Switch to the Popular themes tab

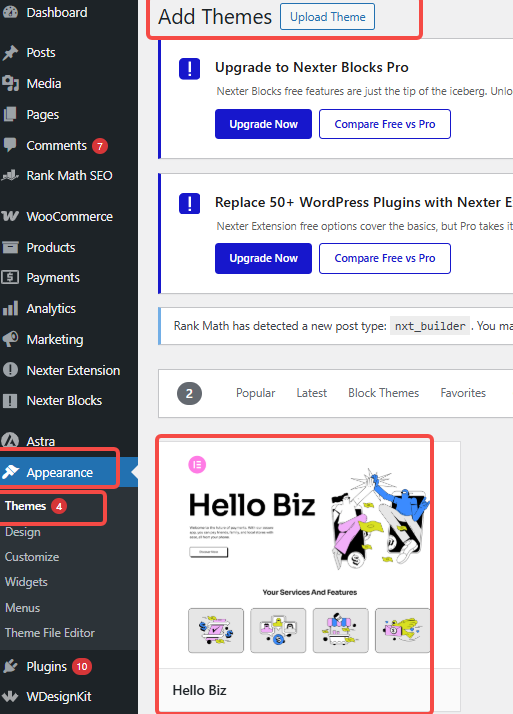pos(255,393)
